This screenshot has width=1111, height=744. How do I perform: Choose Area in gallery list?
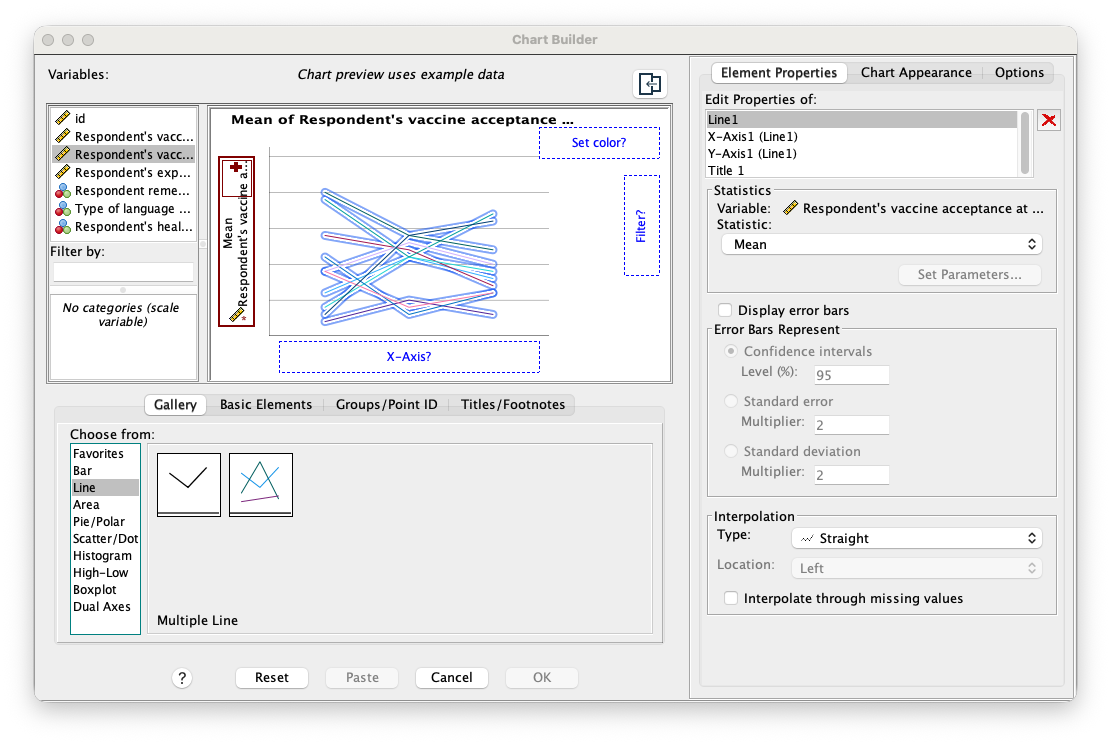click(105, 505)
